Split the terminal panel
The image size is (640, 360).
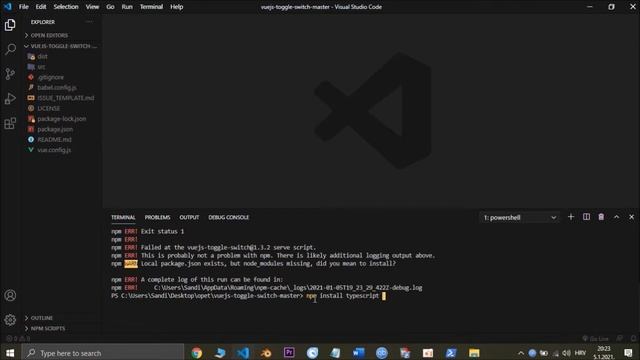tap(586, 217)
